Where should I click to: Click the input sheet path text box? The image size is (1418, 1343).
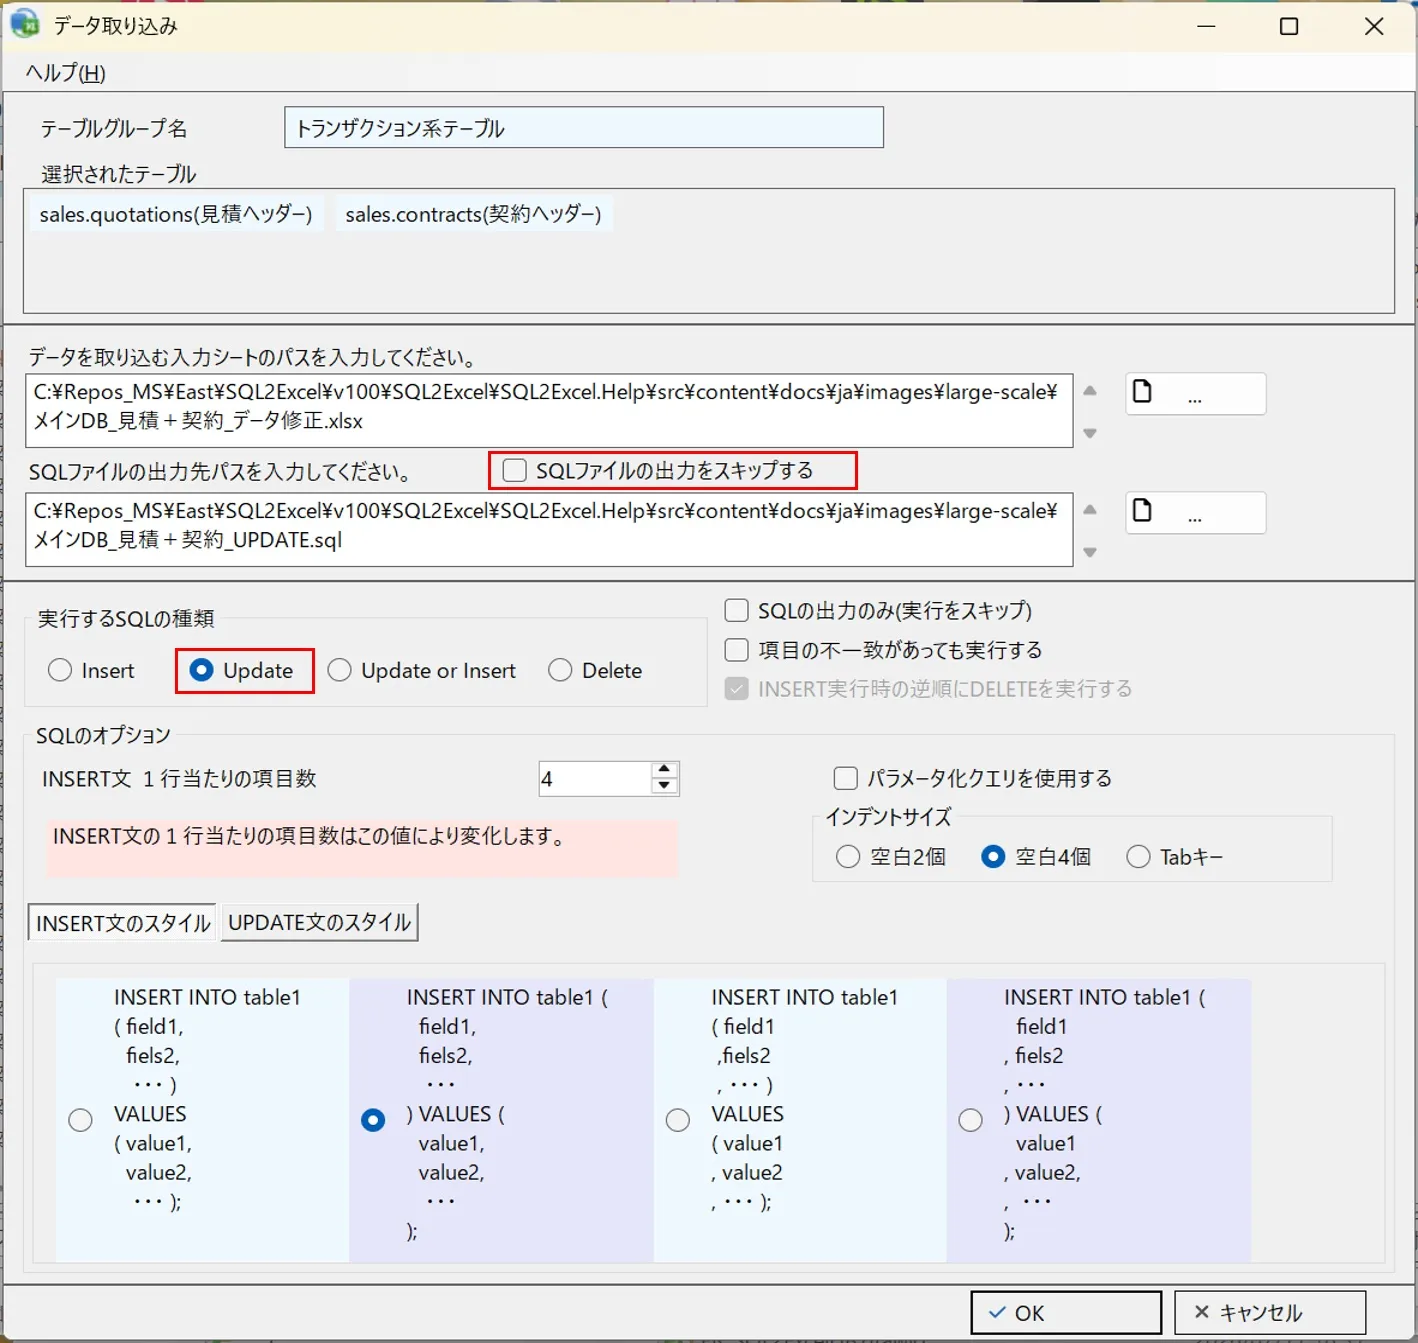tap(550, 411)
